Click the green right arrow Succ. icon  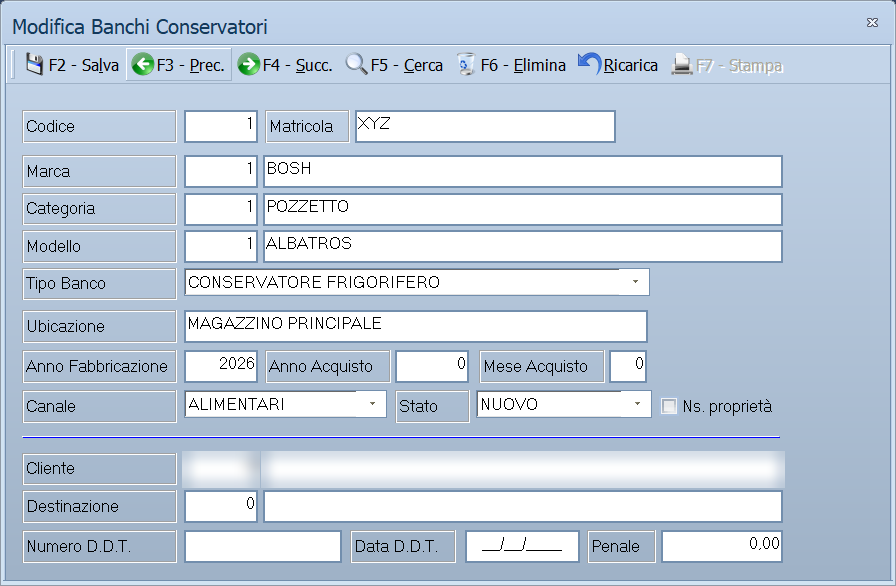tap(249, 65)
